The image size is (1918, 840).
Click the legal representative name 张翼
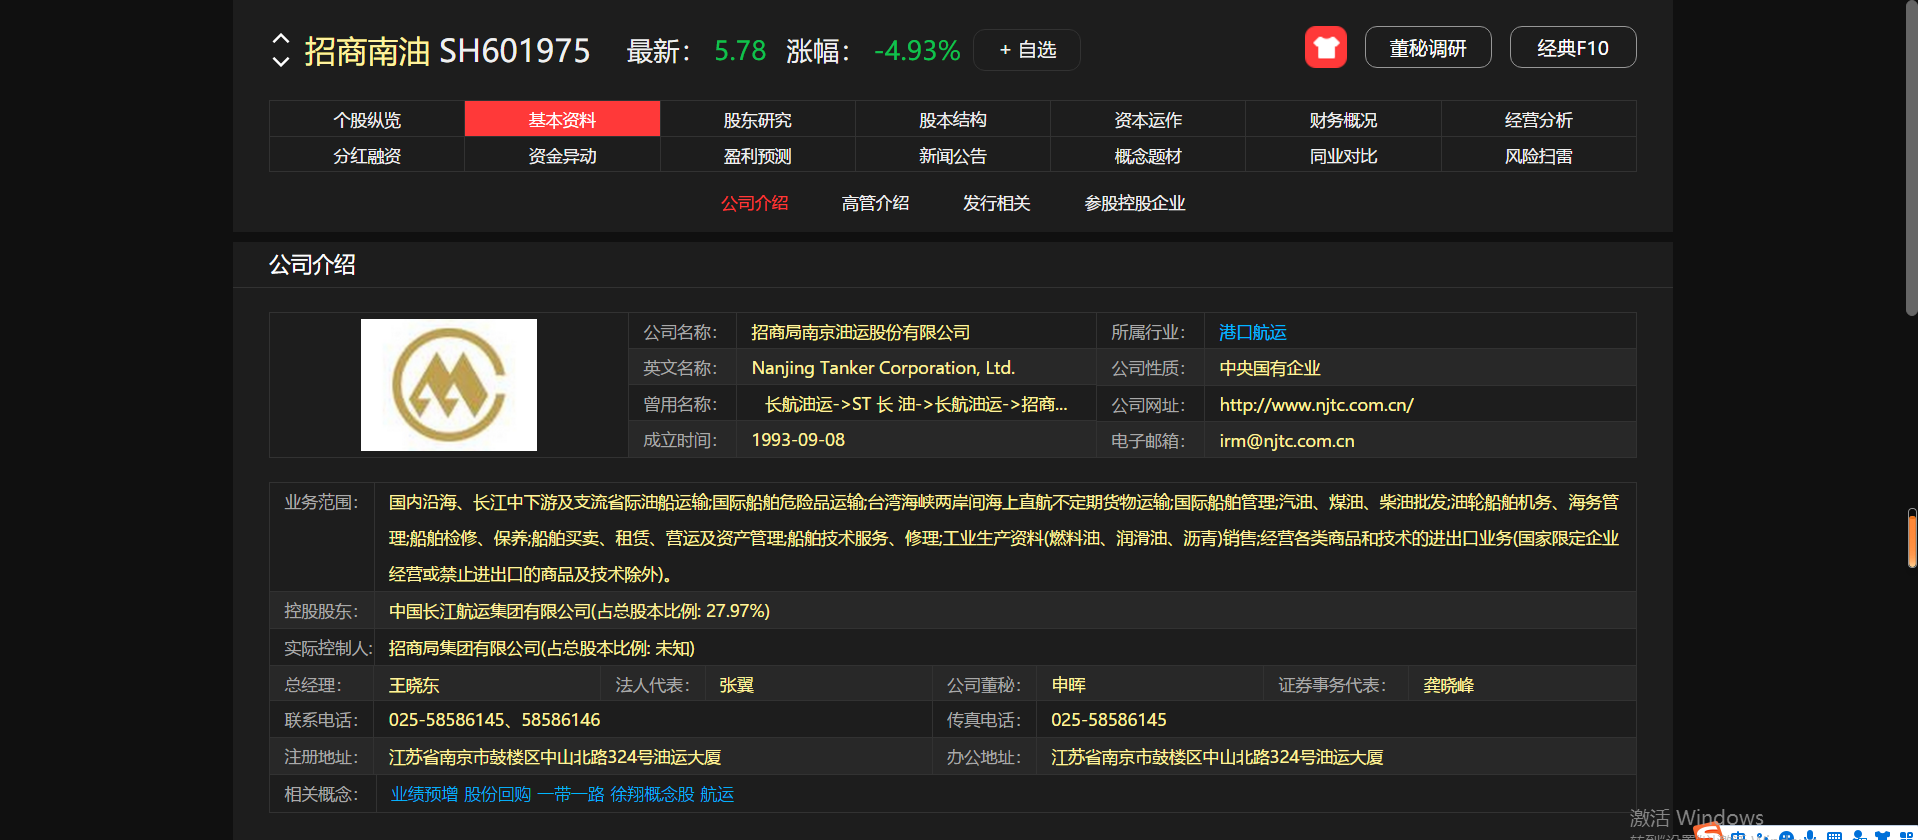pyautogui.click(x=737, y=685)
